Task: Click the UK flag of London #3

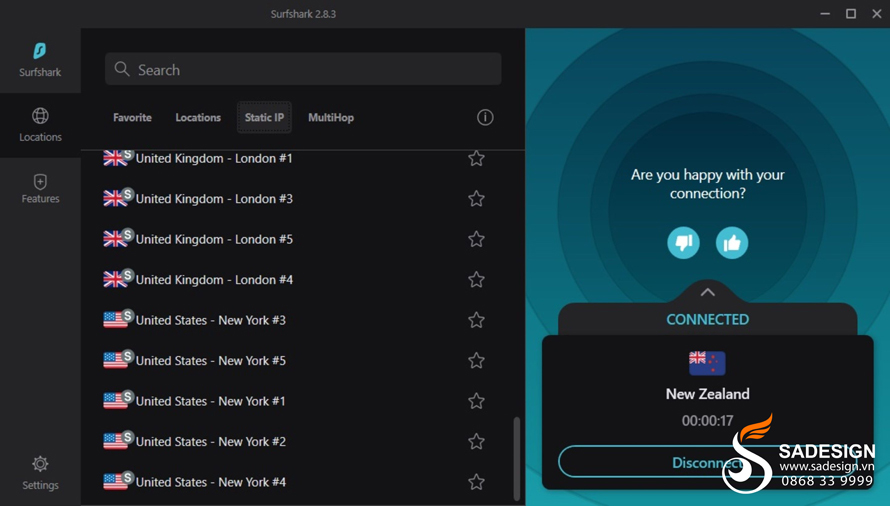Action: click(115, 198)
